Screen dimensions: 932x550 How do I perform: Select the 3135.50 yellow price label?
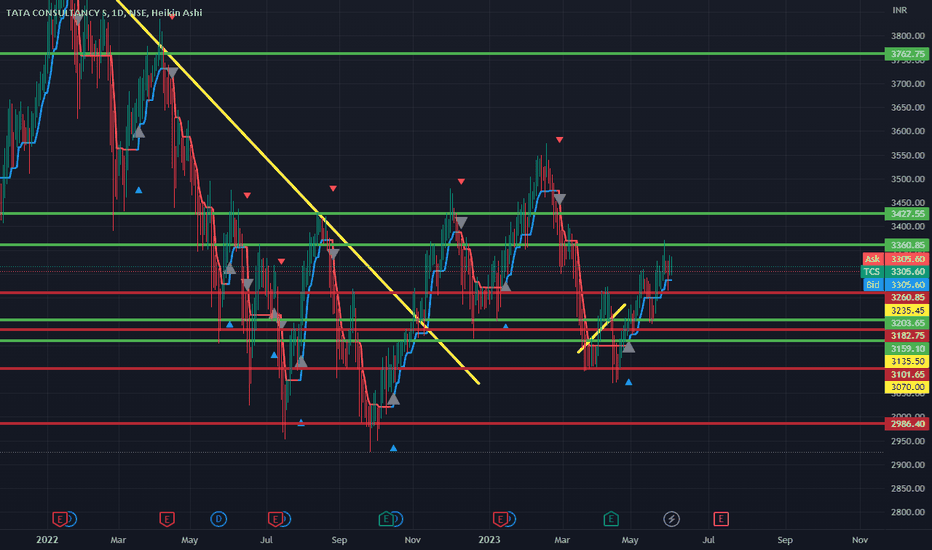coord(906,361)
